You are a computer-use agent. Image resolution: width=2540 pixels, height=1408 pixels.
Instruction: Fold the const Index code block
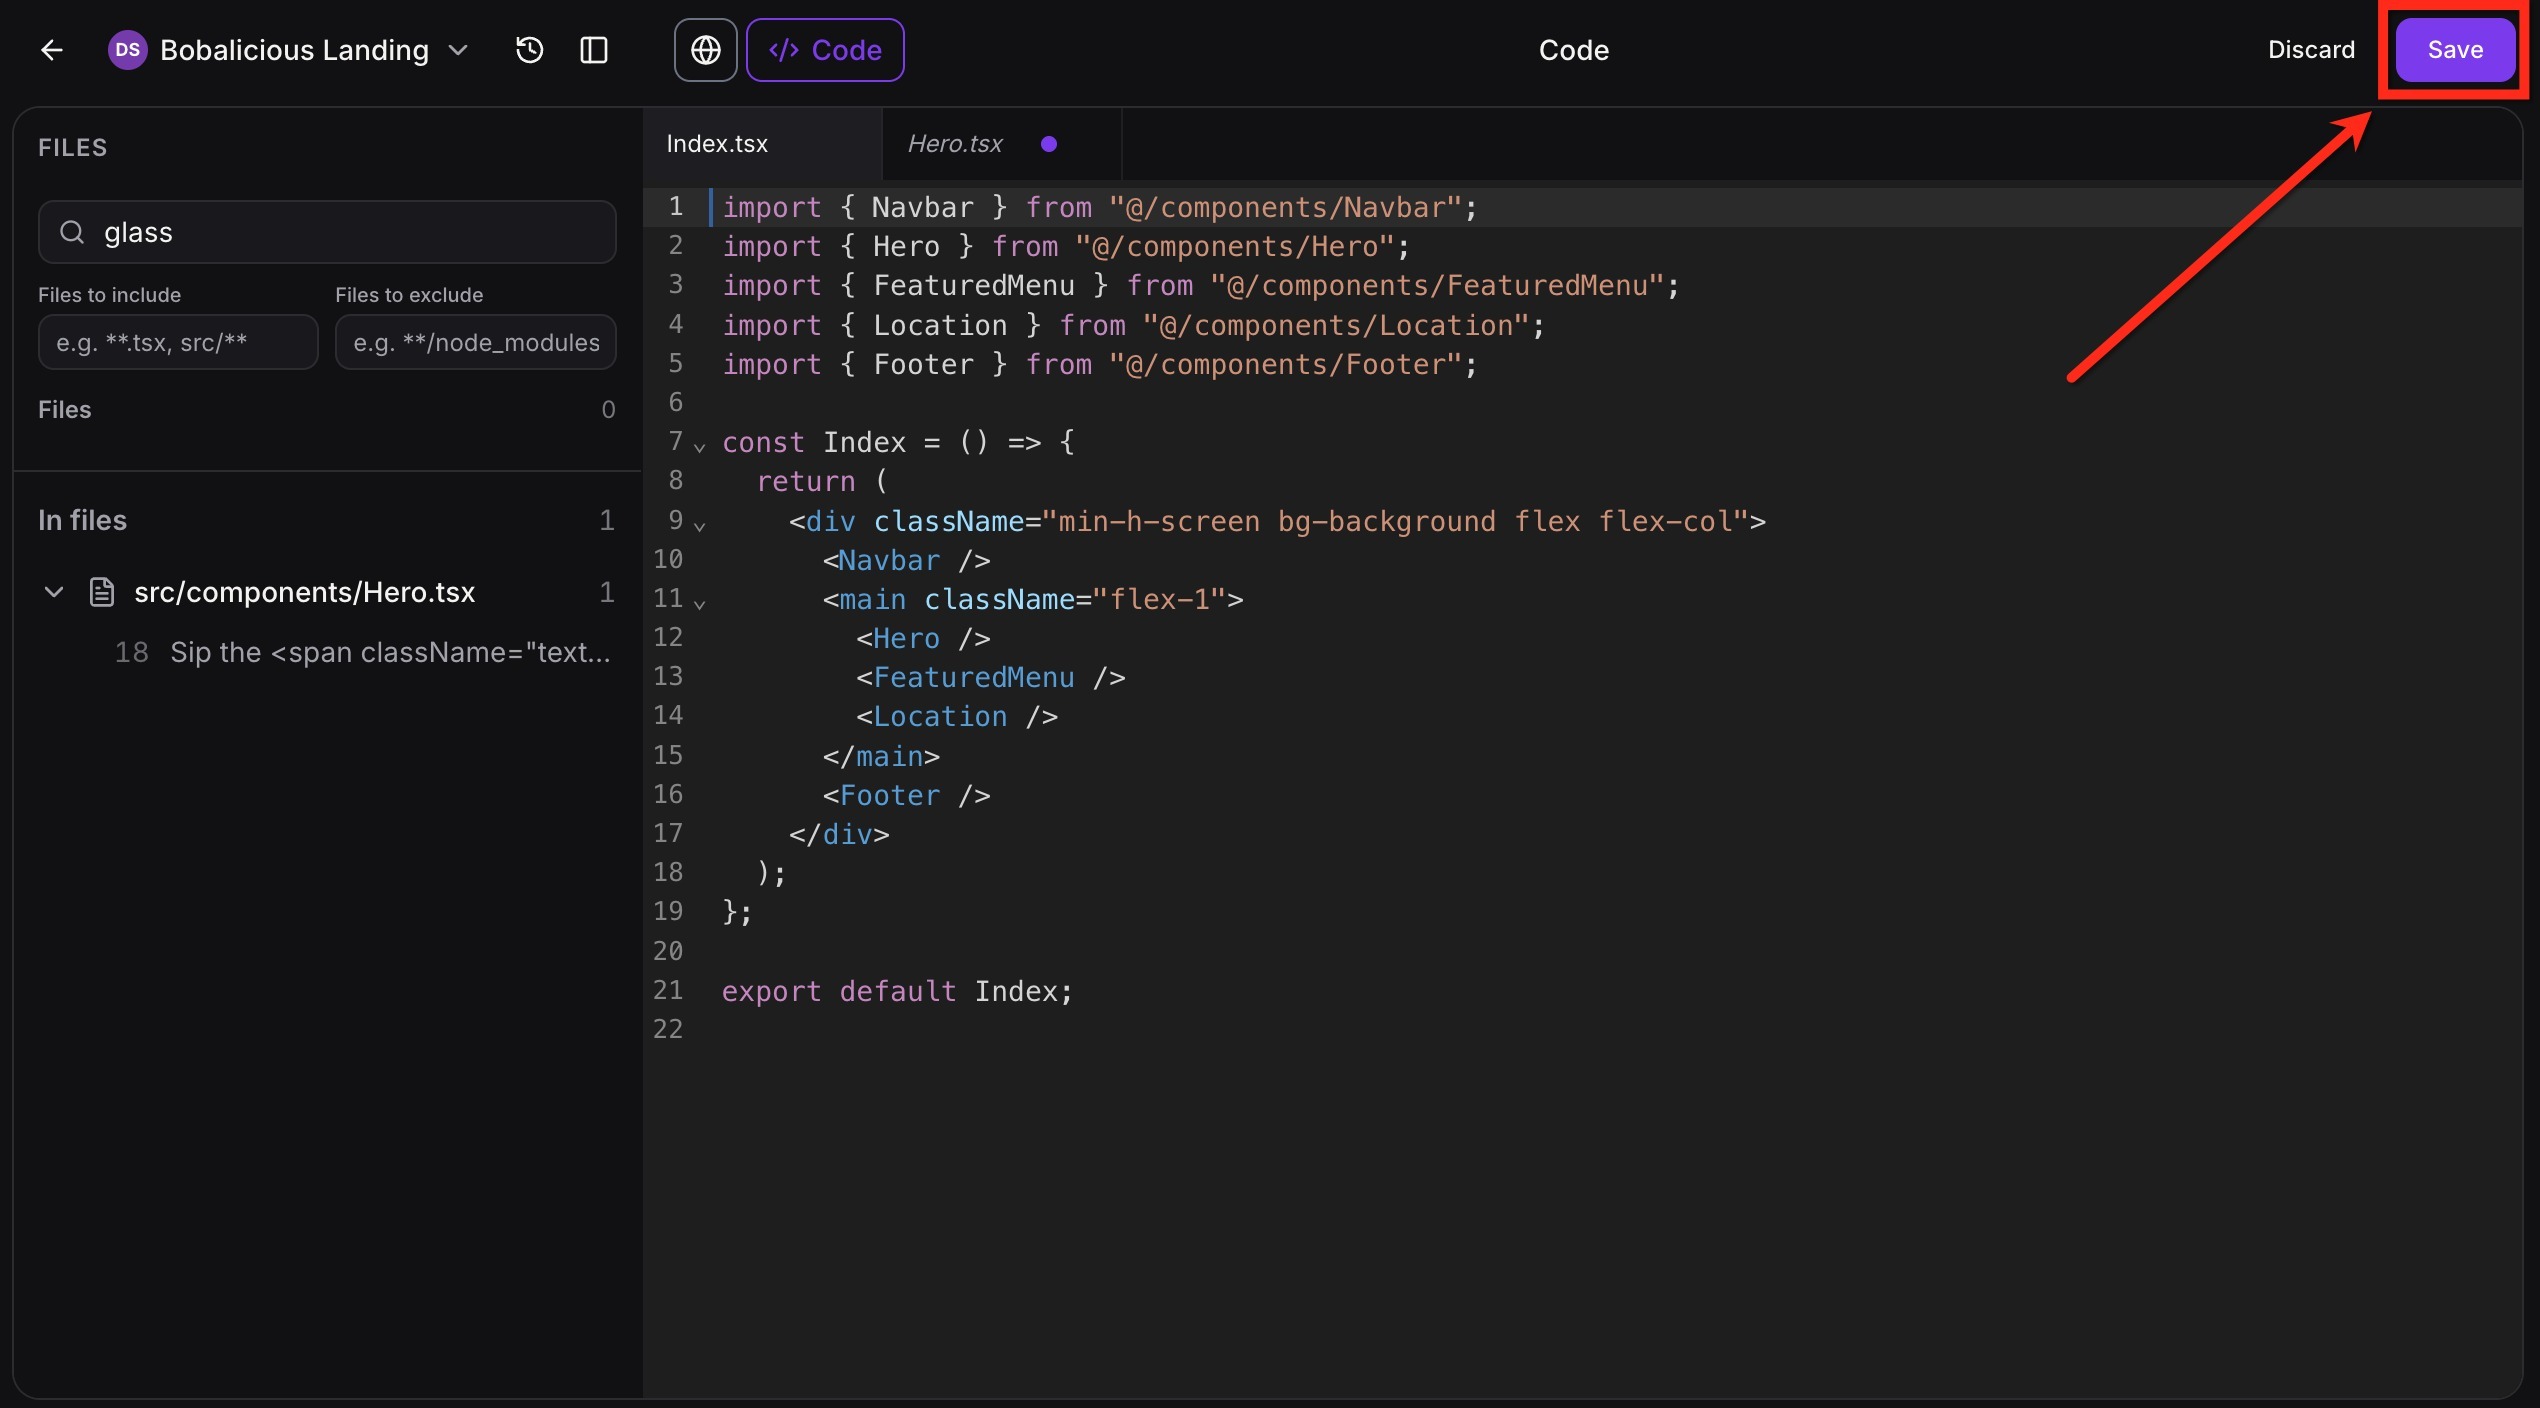[700, 446]
